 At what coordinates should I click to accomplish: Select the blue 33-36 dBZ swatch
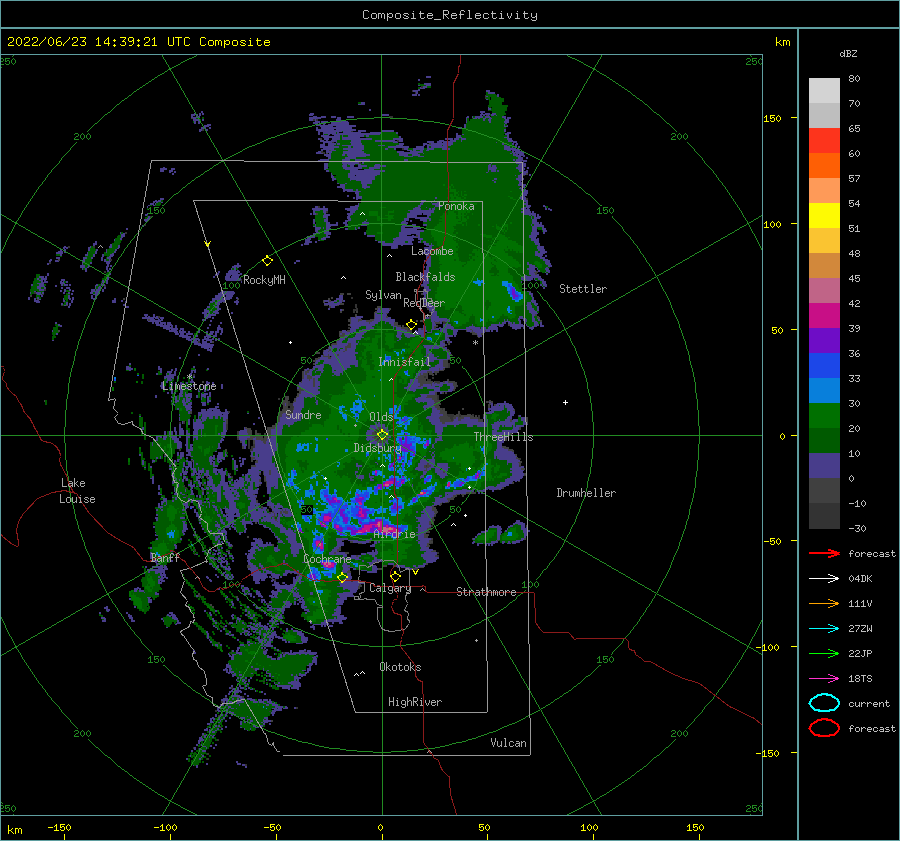pyautogui.click(x=824, y=366)
